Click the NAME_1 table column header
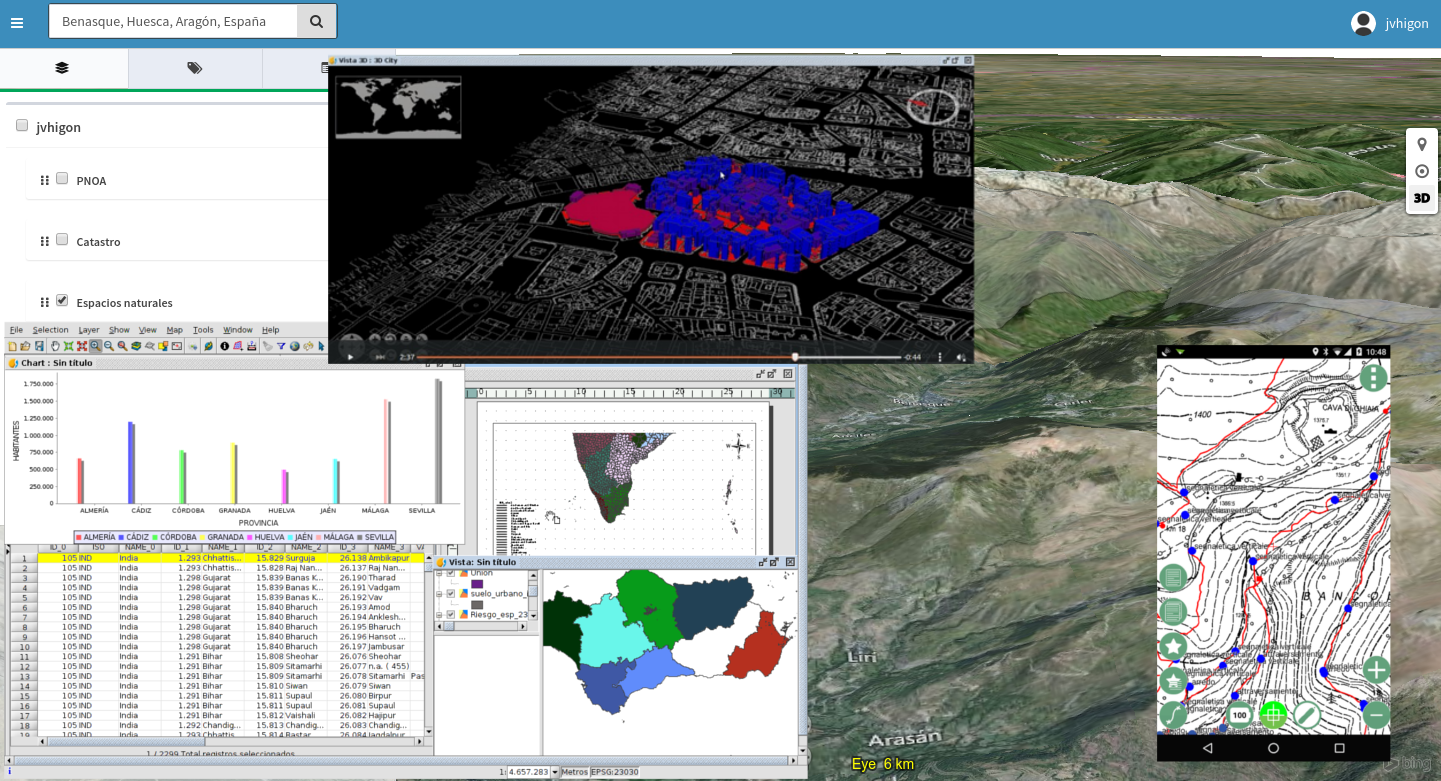 (221, 547)
